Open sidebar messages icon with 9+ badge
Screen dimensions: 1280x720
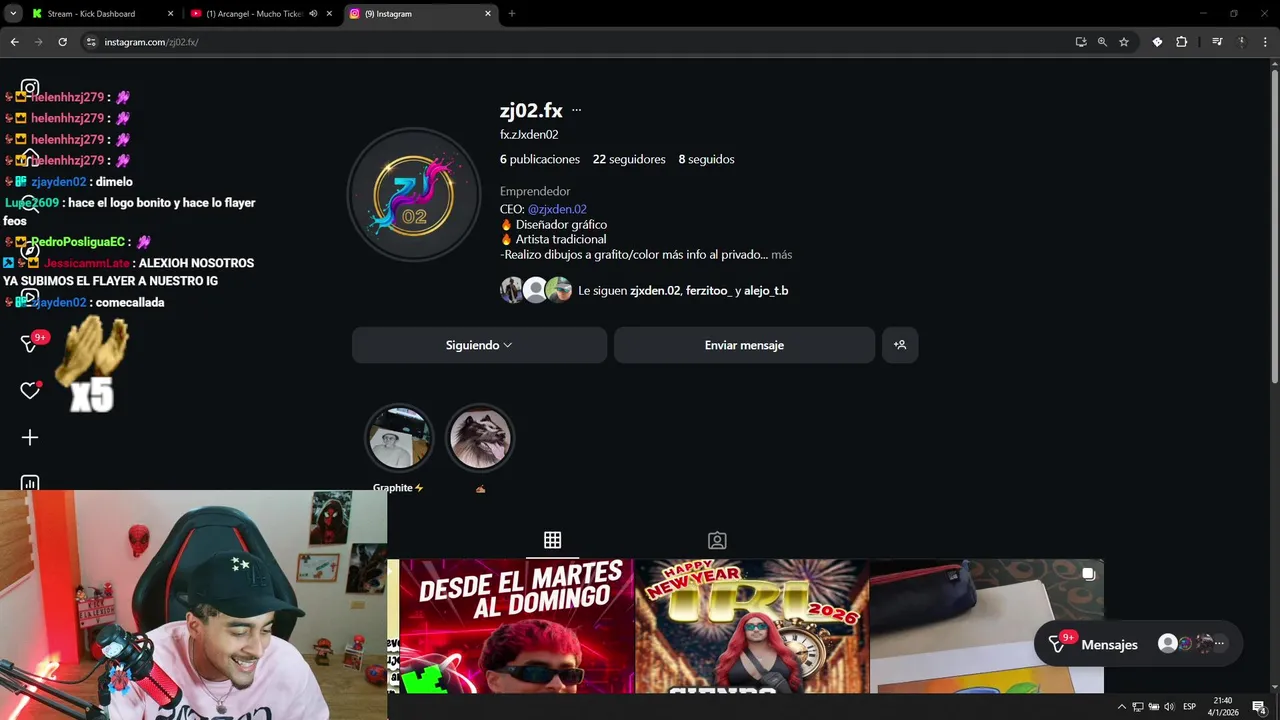pos(31,343)
